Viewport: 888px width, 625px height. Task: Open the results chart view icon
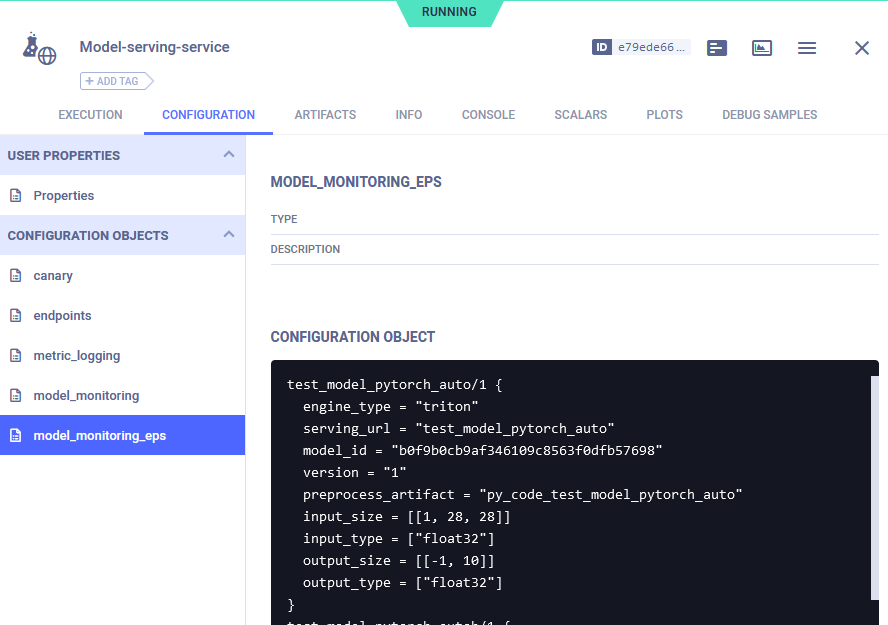click(762, 48)
